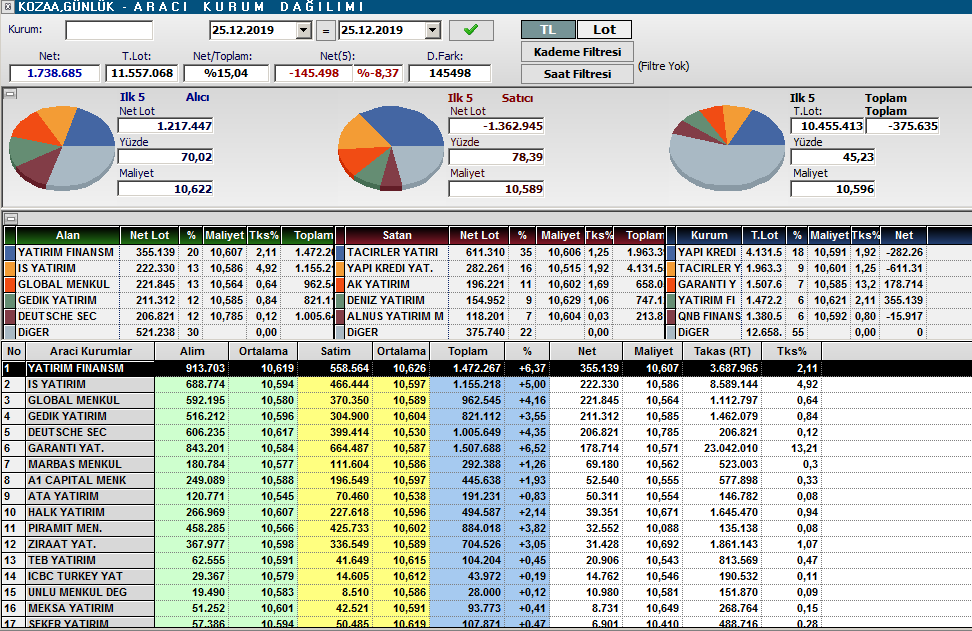Click the seller Net Lot value -1.362.945
Image resolution: width=972 pixels, height=631 pixels.
[x=497, y=126]
